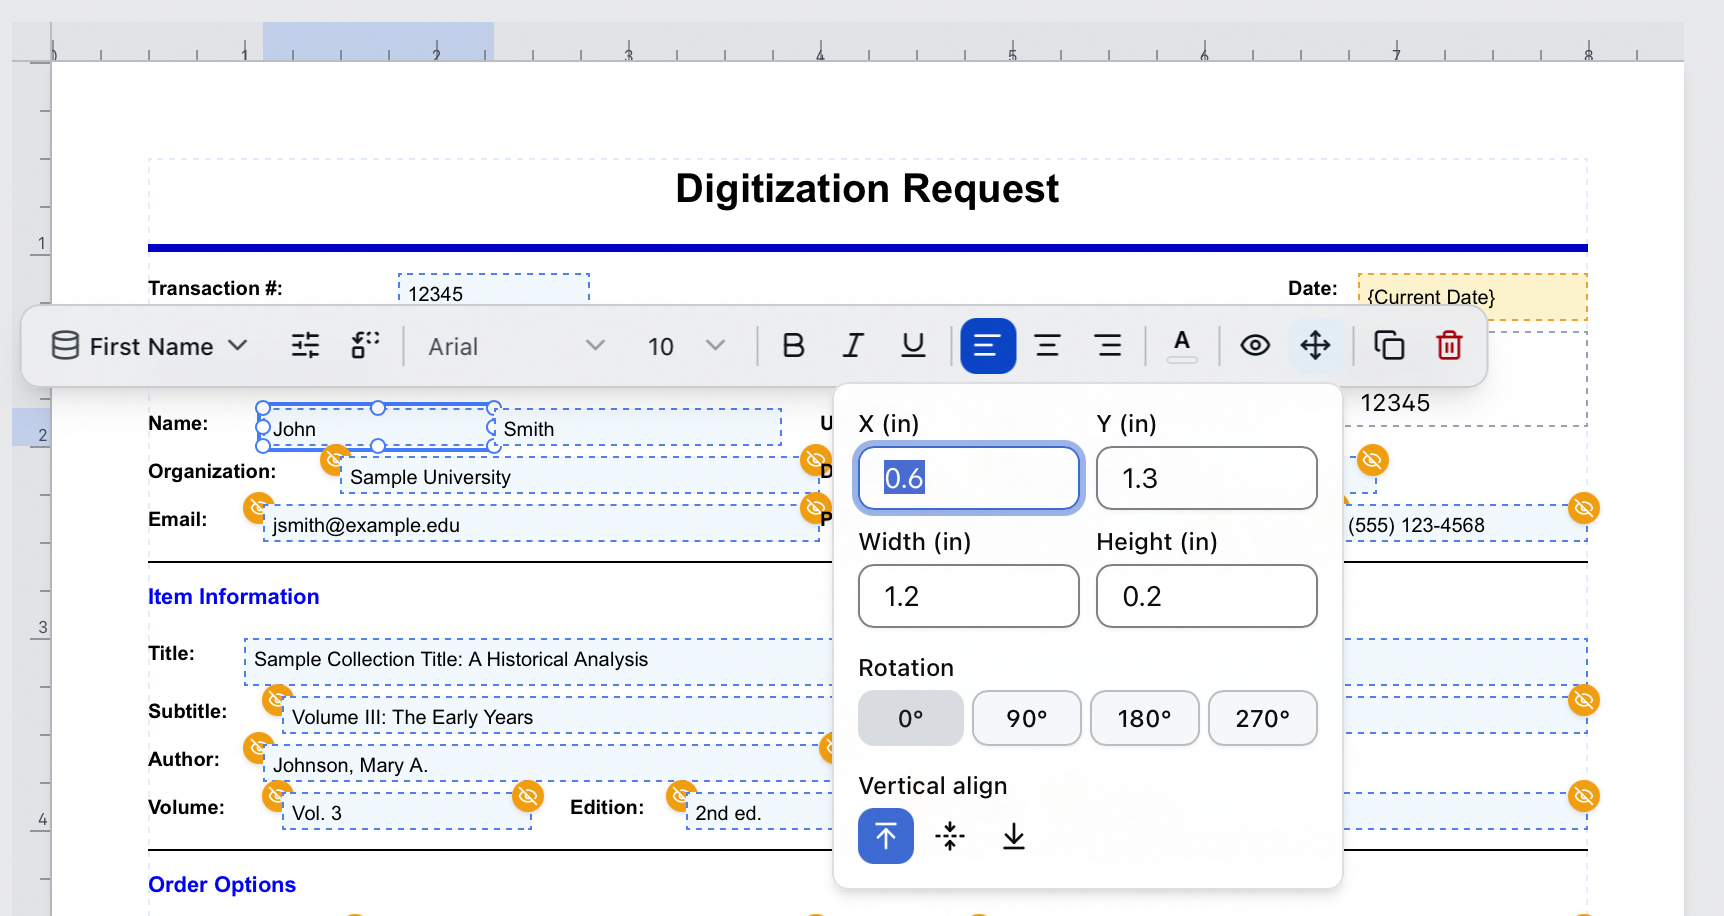The width and height of the screenshot is (1724, 916).
Task: Select the Johnson, Mary A. author field
Action: pos(548,764)
